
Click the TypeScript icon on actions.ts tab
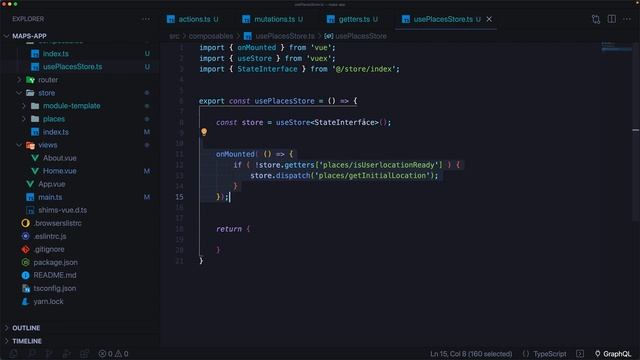pyautogui.click(x=171, y=19)
